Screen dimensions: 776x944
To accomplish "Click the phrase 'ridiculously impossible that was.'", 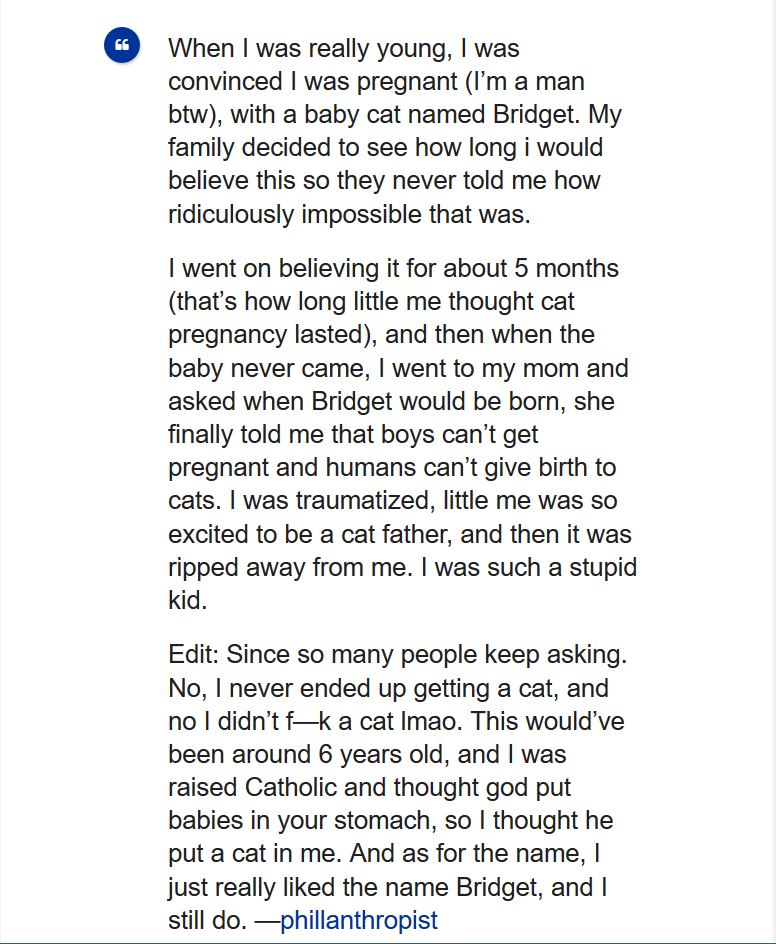I will (349, 214).
